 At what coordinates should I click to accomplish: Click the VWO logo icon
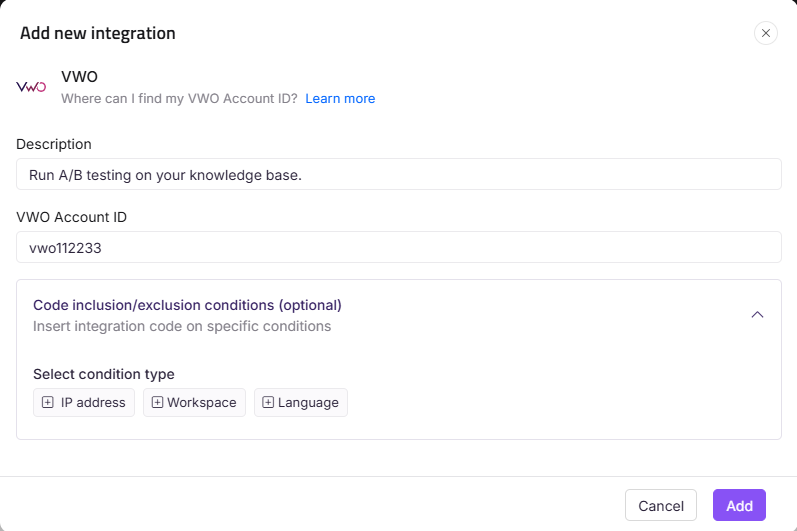31,87
